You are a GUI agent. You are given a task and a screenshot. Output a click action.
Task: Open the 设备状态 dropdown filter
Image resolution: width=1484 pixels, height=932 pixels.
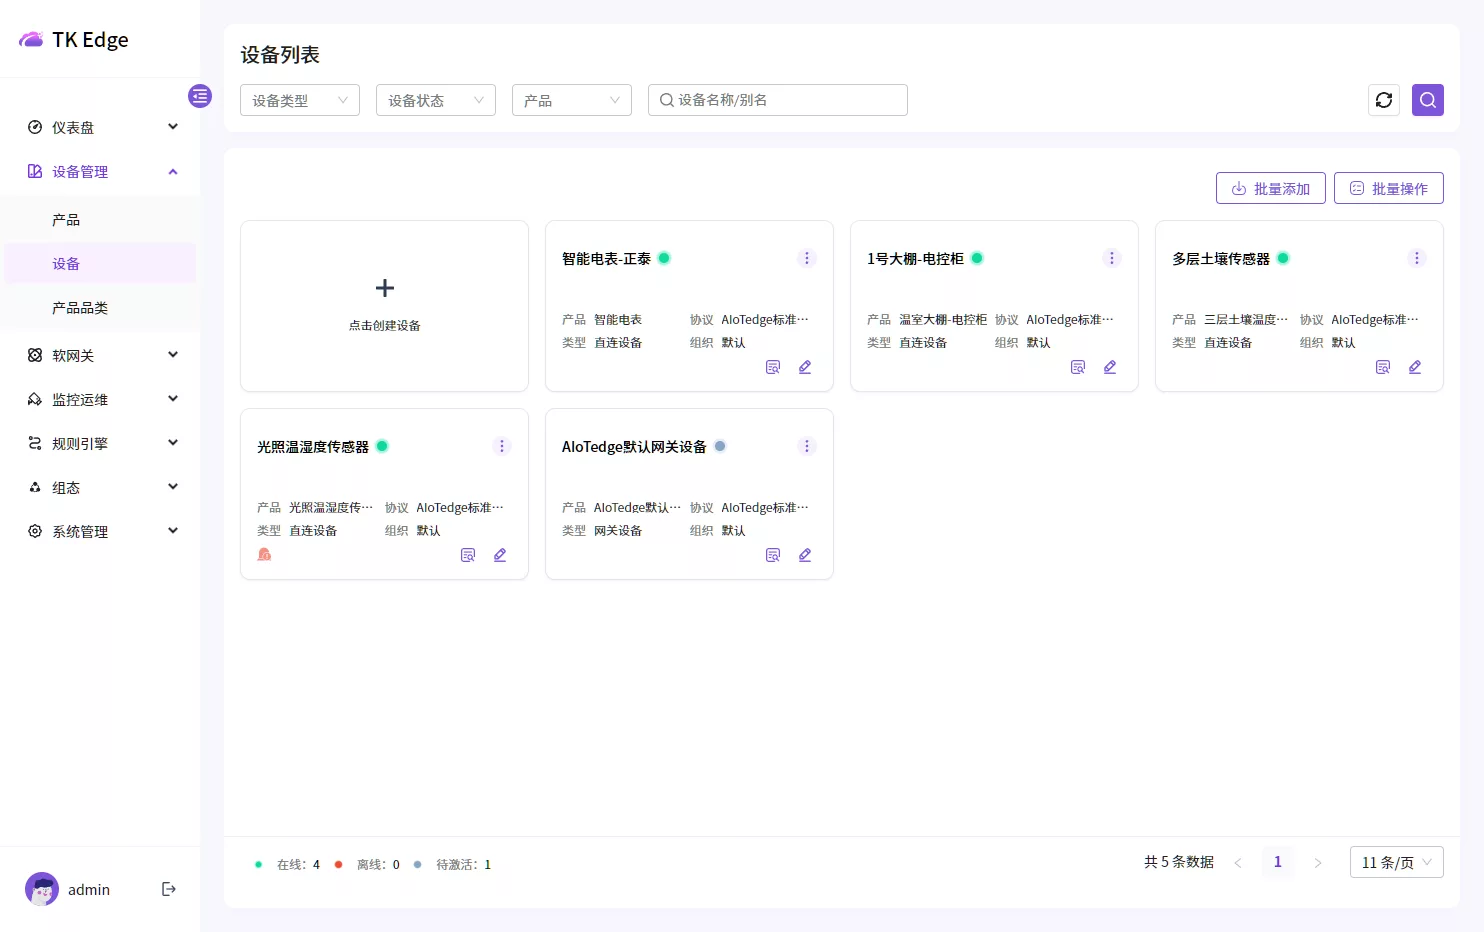pyautogui.click(x=435, y=100)
